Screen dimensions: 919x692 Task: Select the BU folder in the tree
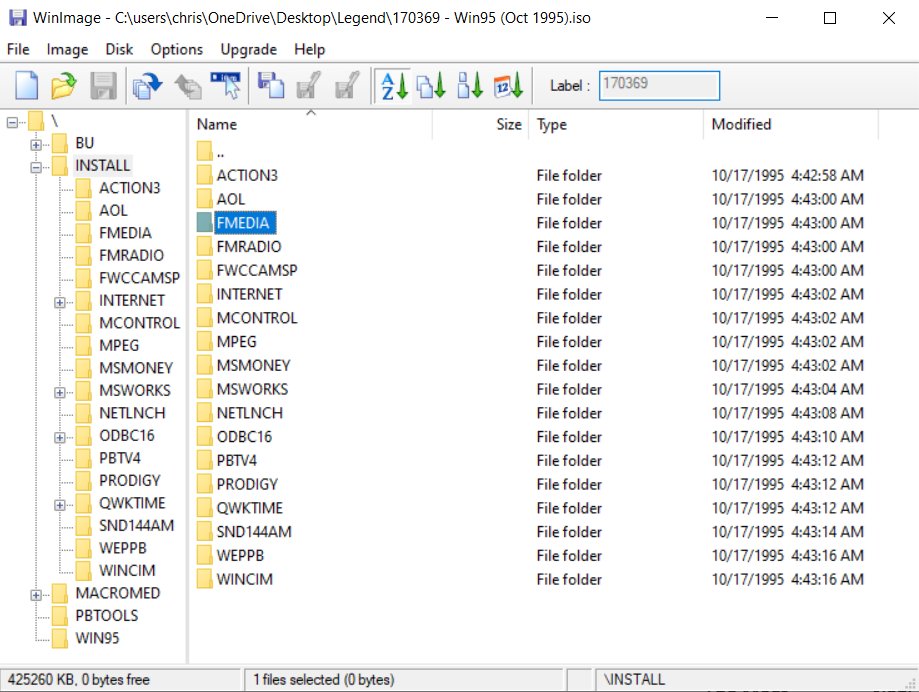pos(84,143)
